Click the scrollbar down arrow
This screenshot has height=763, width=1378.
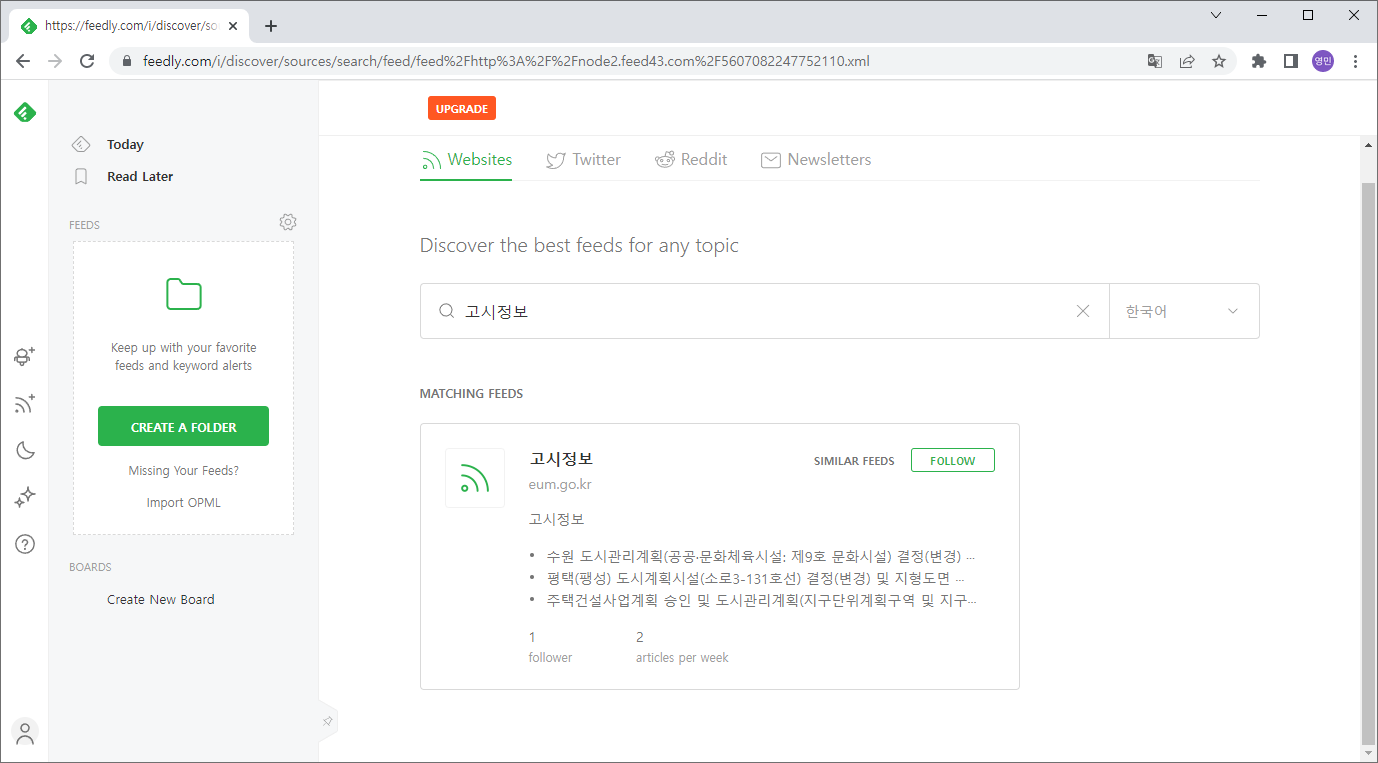pos(1369,754)
